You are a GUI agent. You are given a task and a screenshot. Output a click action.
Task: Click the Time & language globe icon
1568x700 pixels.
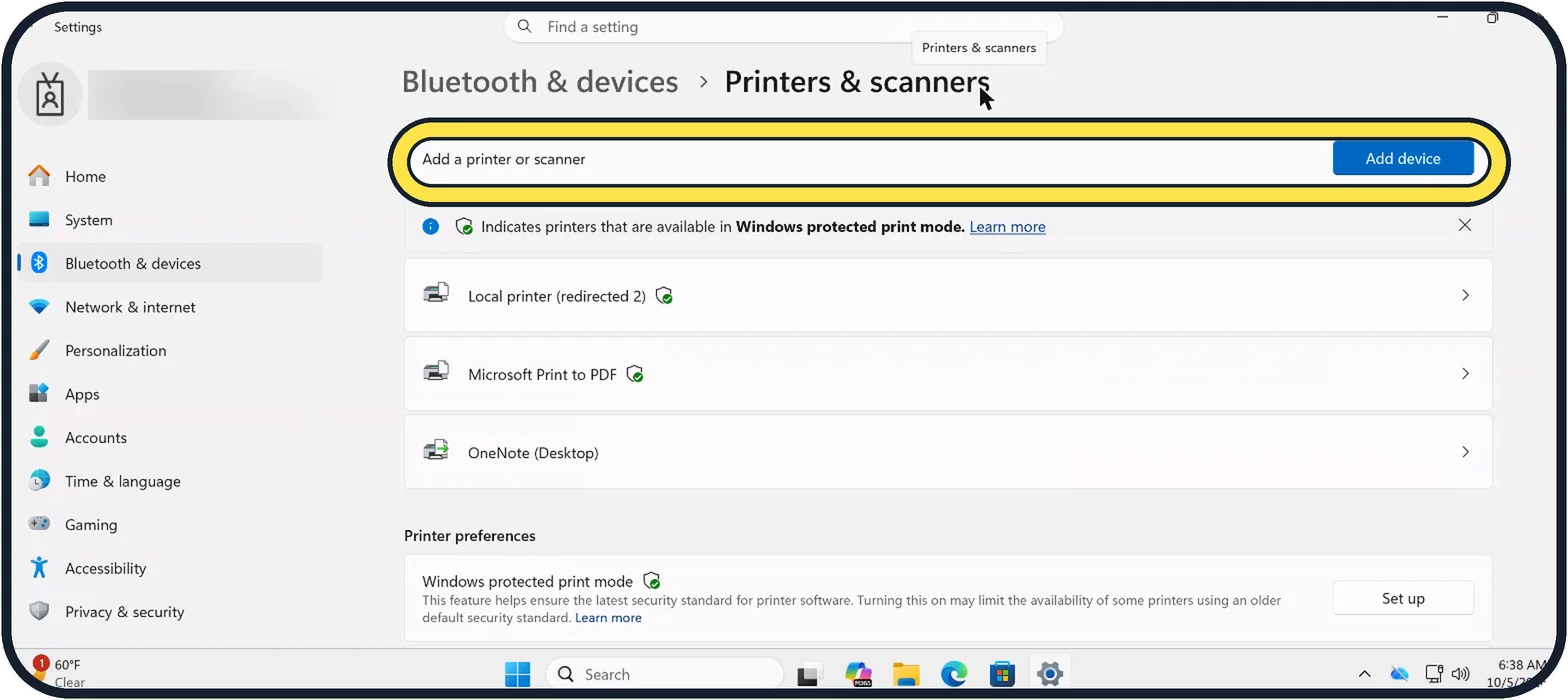point(39,481)
